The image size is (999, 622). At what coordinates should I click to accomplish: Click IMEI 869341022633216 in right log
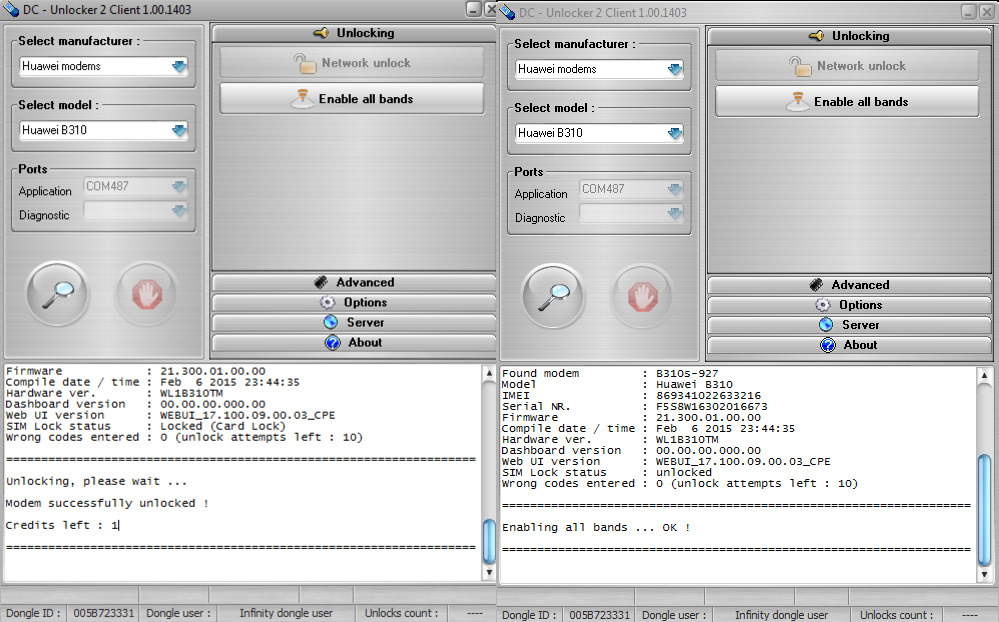pos(708,396)
